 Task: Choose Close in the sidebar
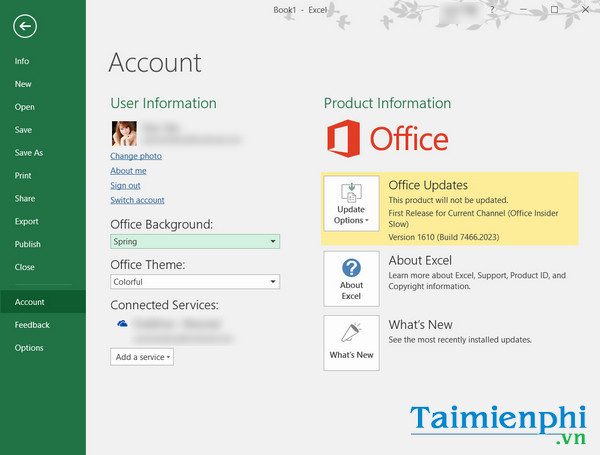(24, 267)
